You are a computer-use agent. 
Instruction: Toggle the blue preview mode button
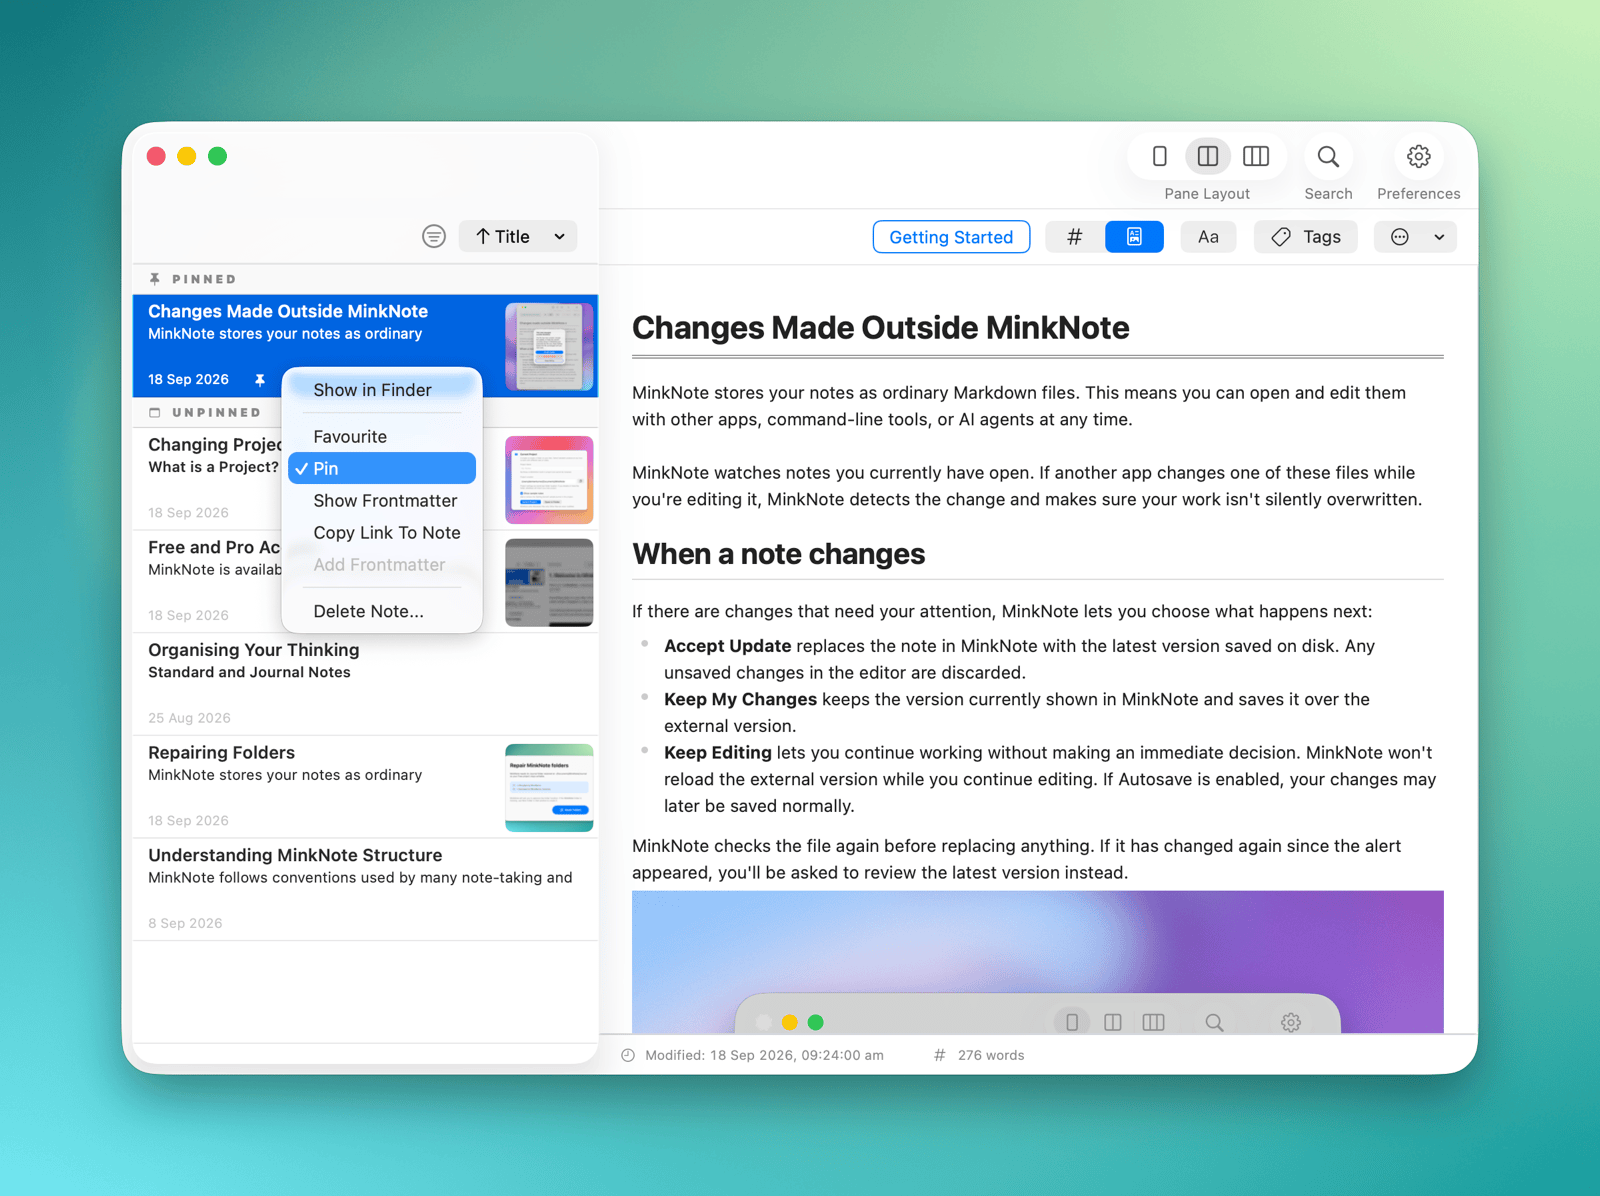point(1134,237)
